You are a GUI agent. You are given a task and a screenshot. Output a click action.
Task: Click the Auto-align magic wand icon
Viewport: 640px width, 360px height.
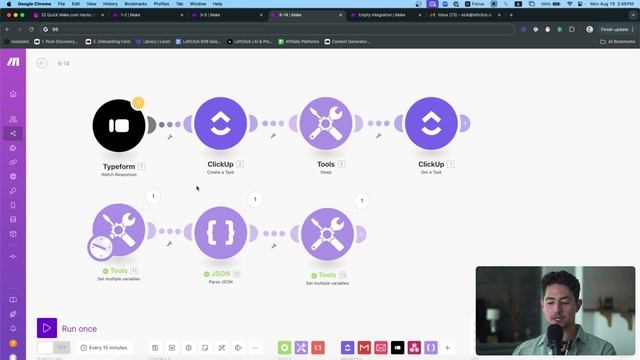222,348
